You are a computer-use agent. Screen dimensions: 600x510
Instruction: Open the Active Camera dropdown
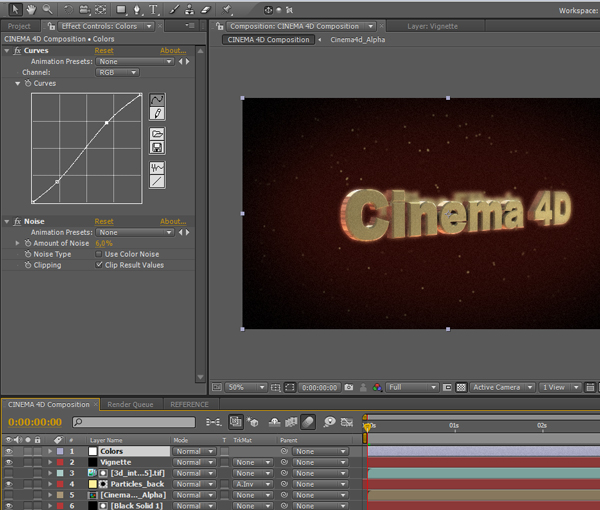pos(502,387)
